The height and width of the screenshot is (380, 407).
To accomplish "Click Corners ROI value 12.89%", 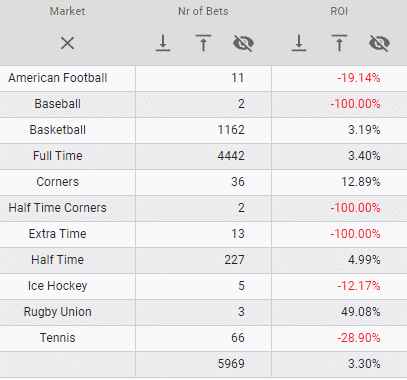I will [361, 182].
